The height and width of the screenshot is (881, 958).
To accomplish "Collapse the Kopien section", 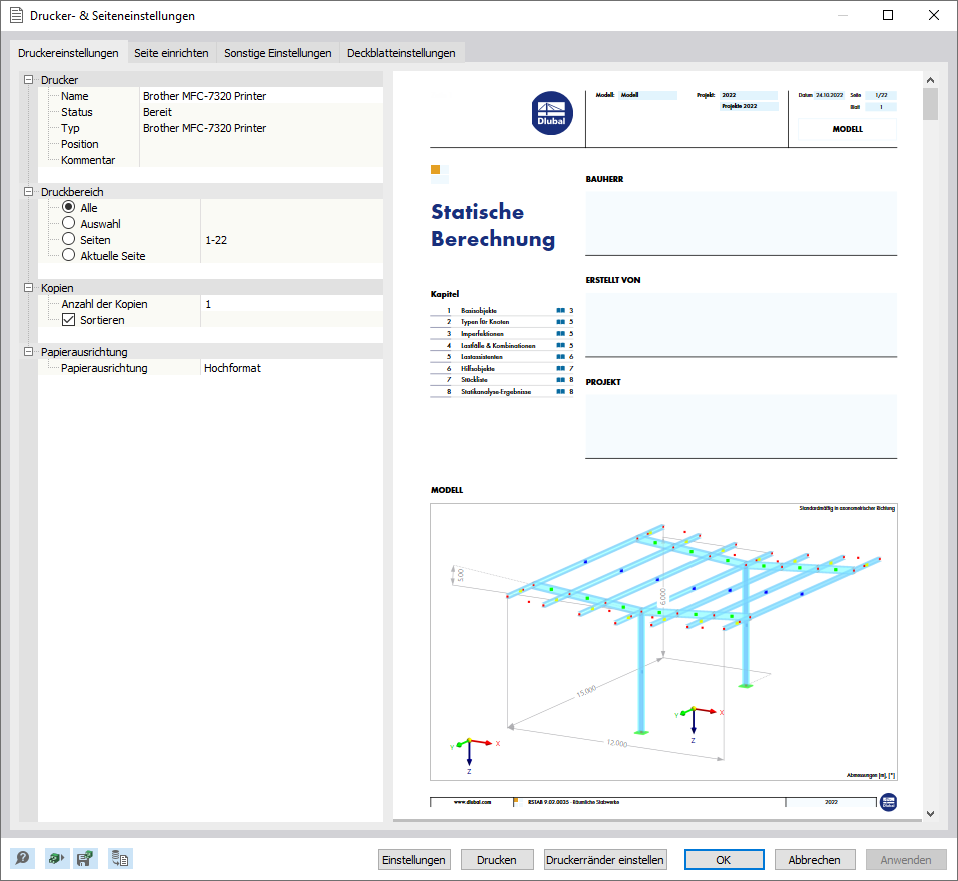I will (x=28, y=287).
